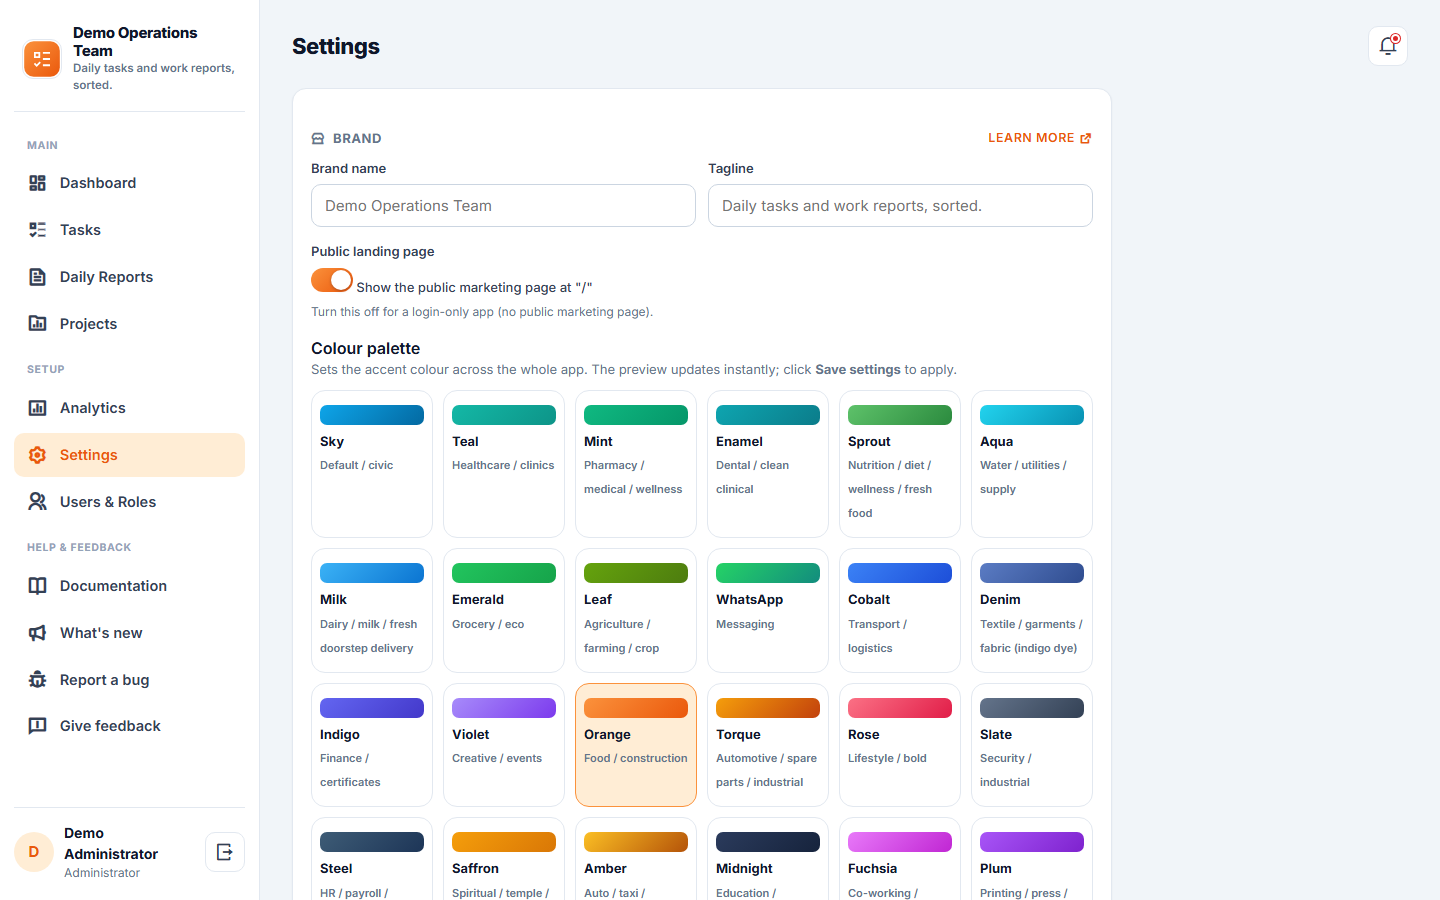Screen dimensions: 1440x900
Task: Open Daily Reports from sidebar
Action: point(130,277)
